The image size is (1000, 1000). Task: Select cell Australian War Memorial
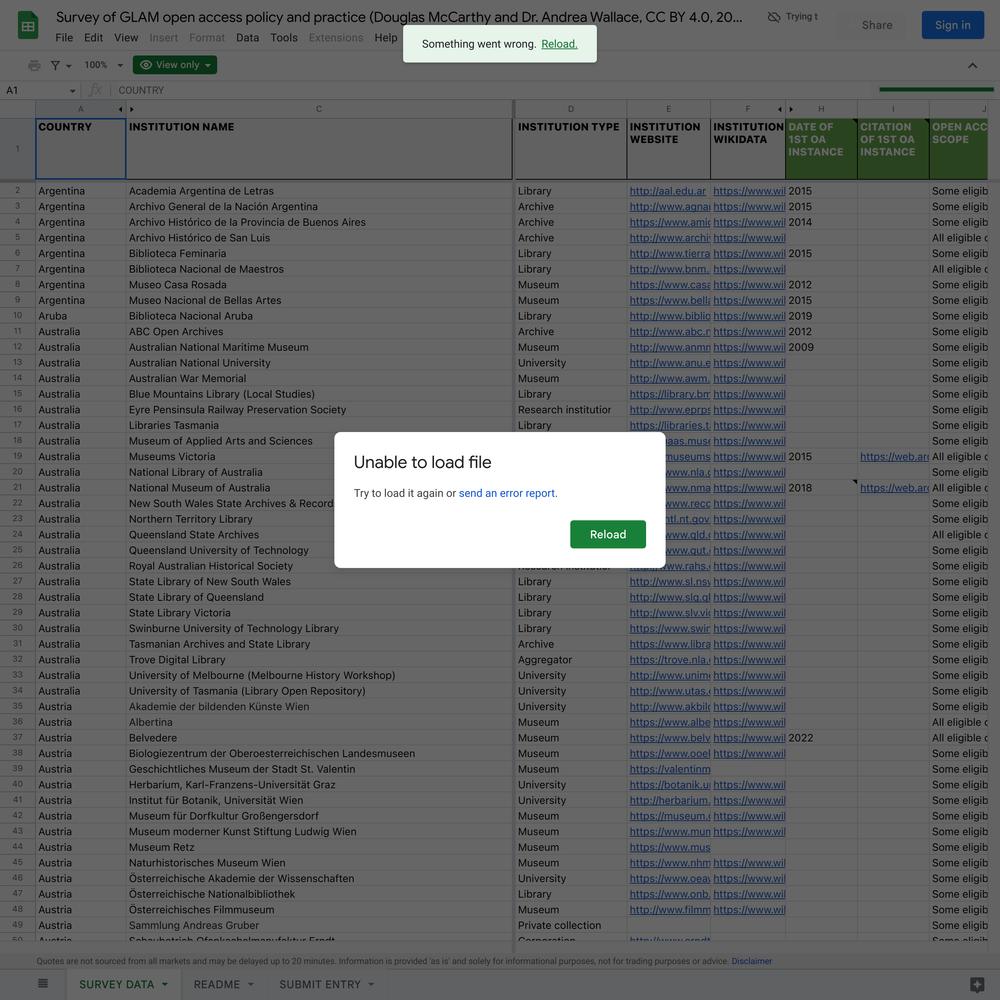point(320,378)
